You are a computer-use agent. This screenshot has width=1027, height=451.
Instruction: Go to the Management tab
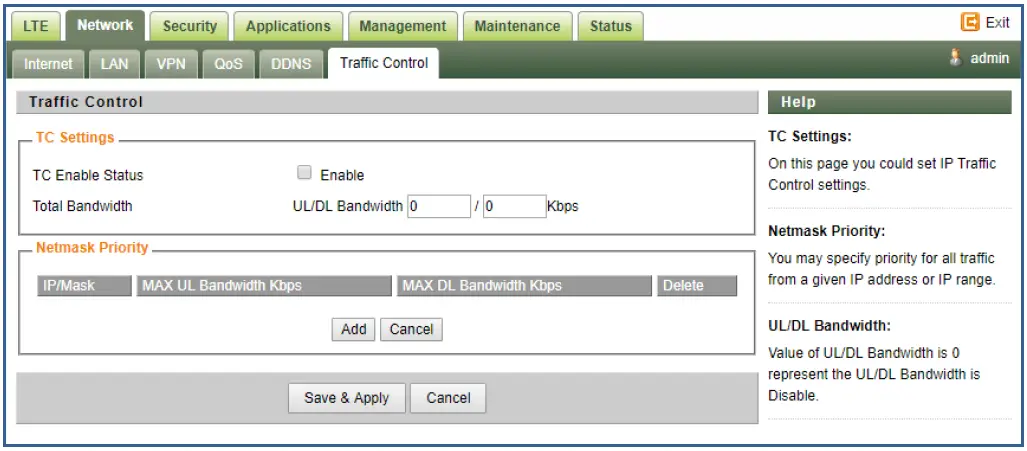402,26
